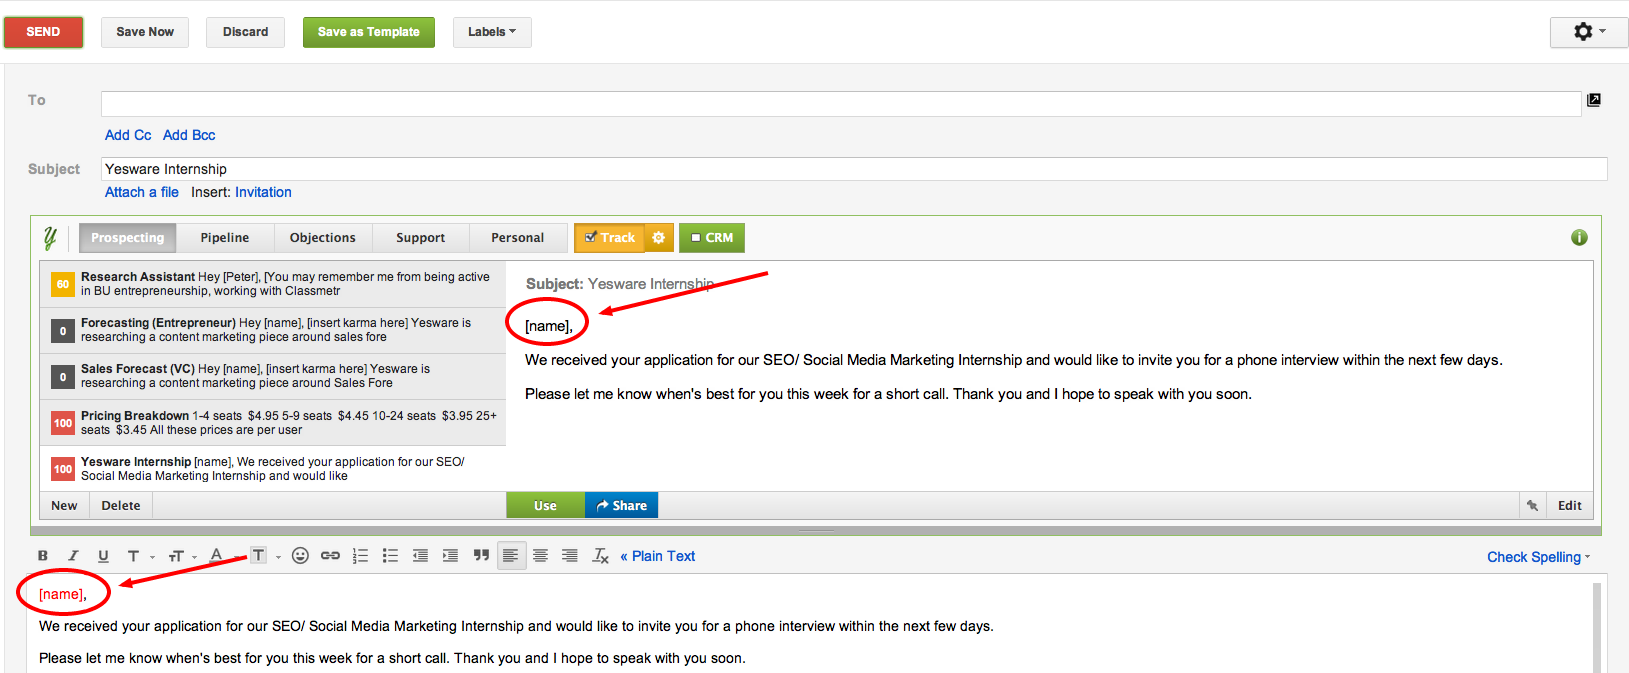The image size is (1629, 673).
Task: Click the 0 badge on Sales Forecast (VC)
Action: click(63, 377)
